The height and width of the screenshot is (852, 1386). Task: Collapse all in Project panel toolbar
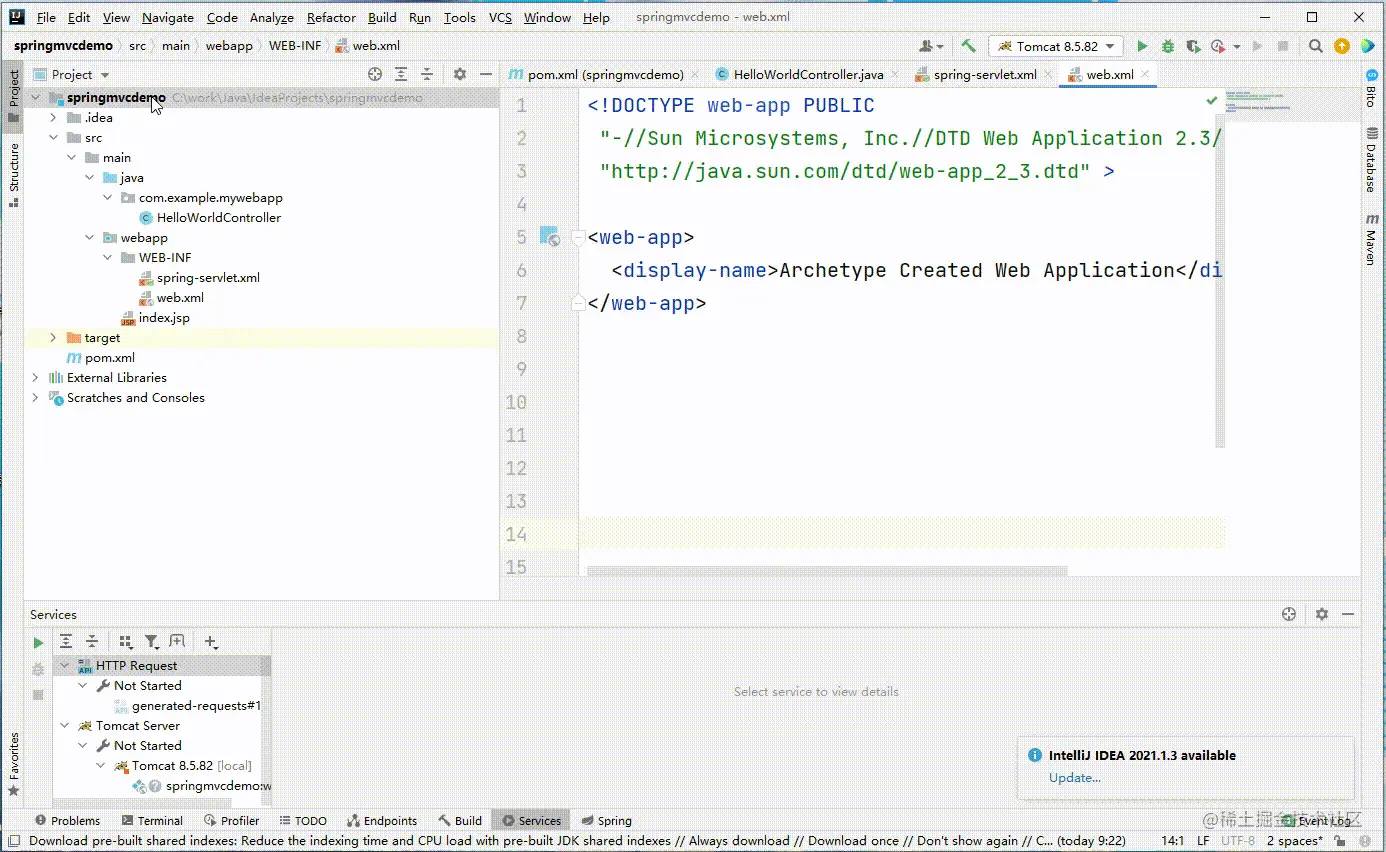point(427,74)
